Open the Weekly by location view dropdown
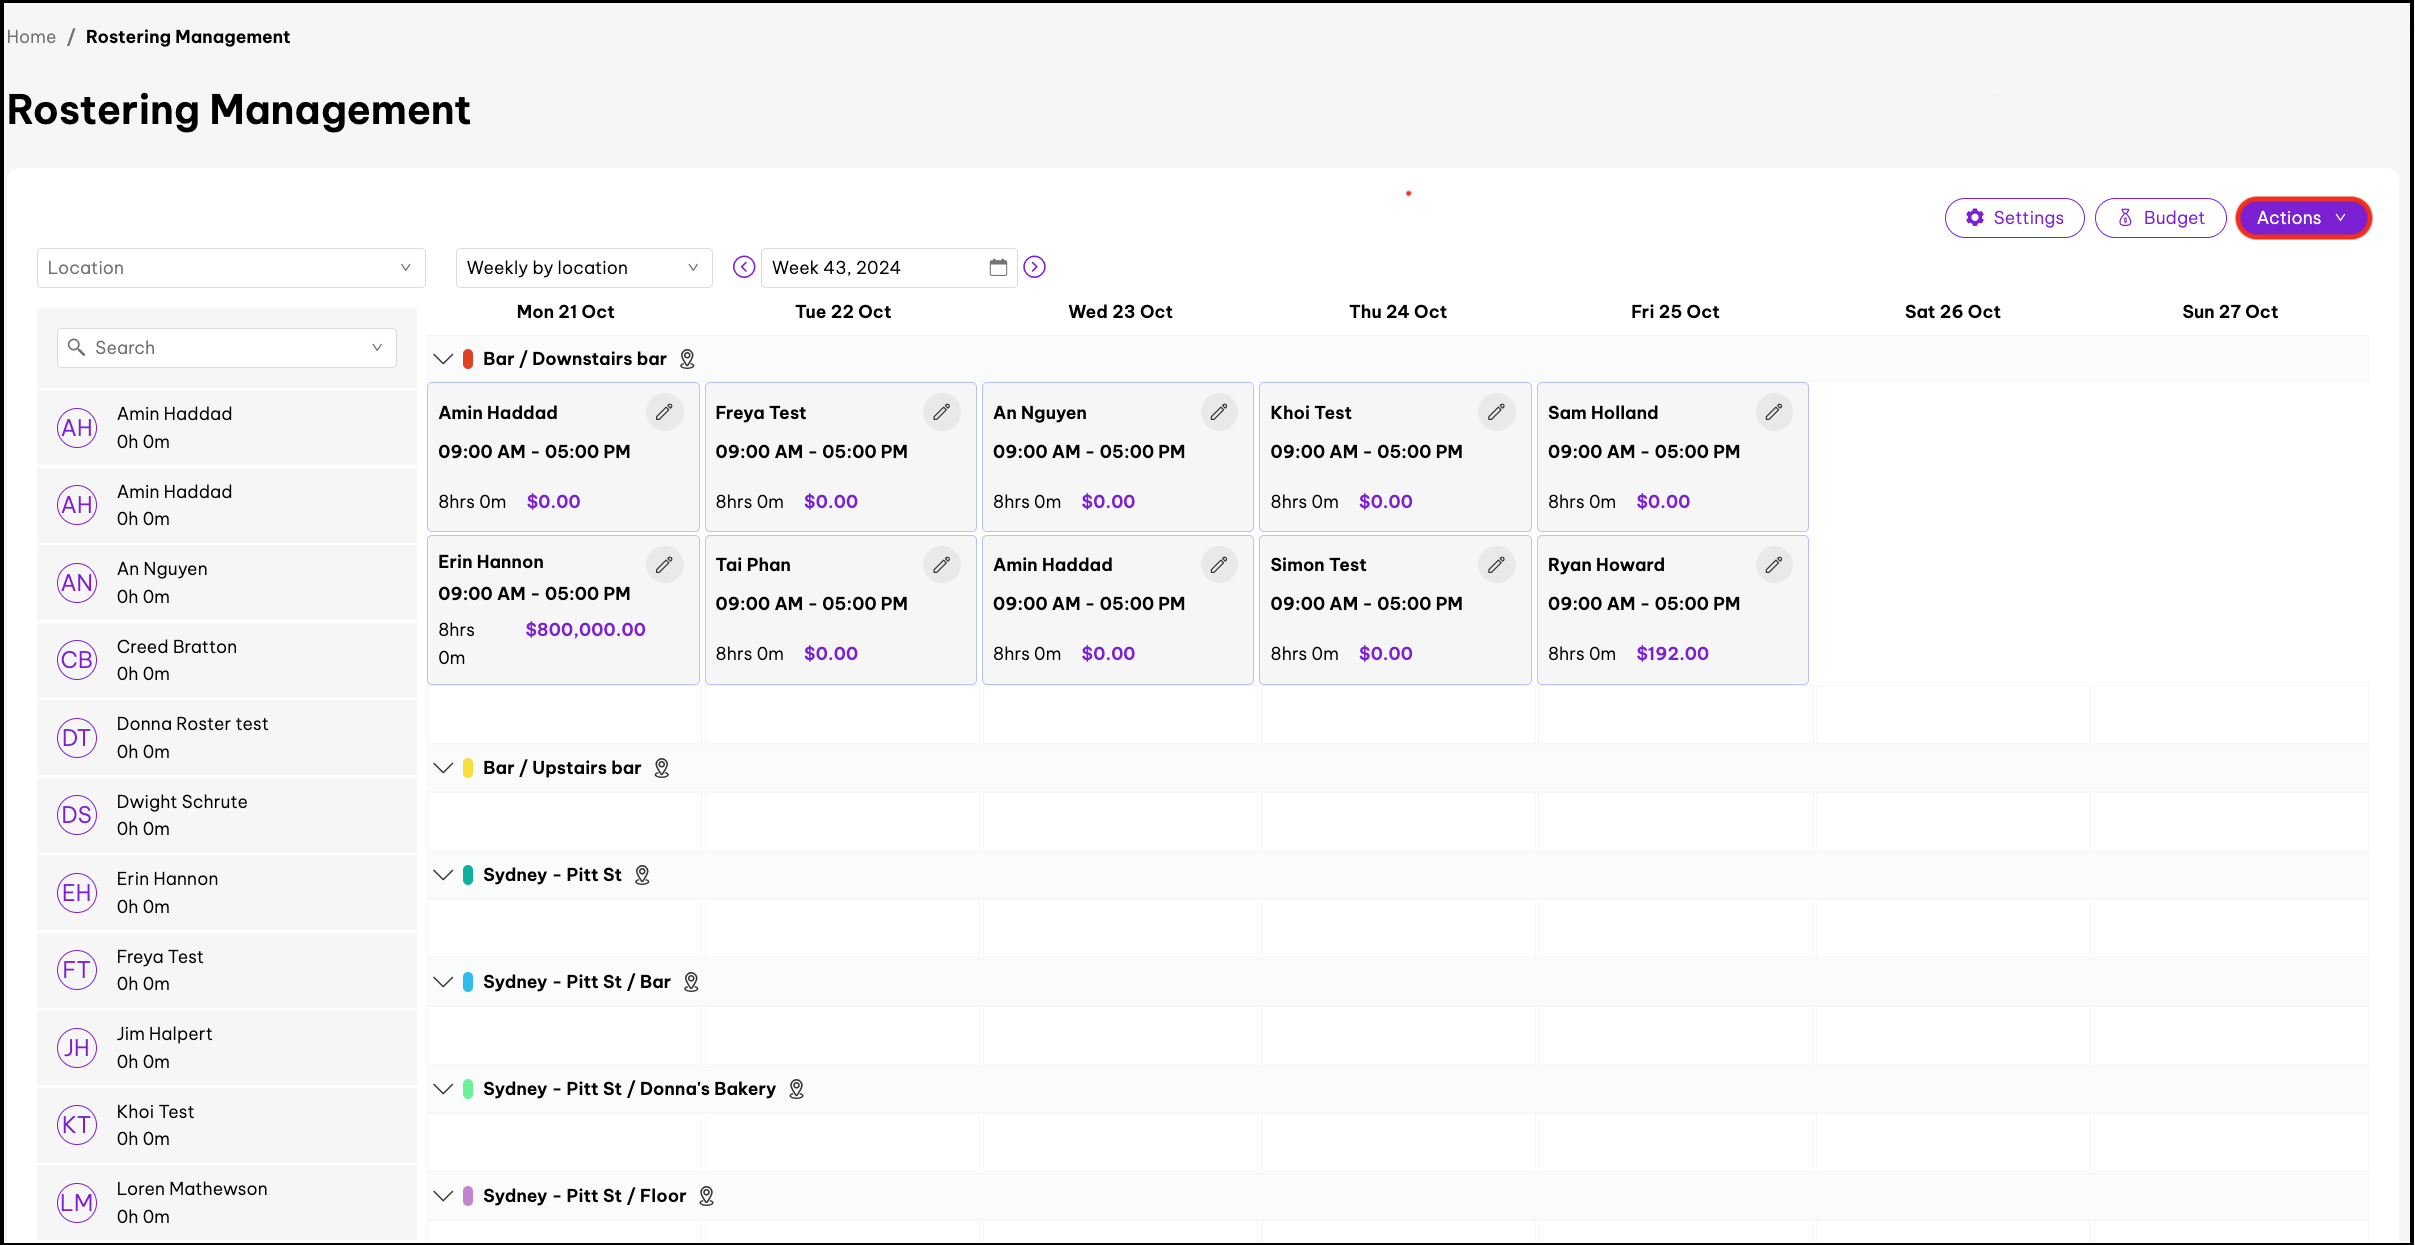Image resolution: width=2415 pixels, height=1245 pixels. [583, 268]
